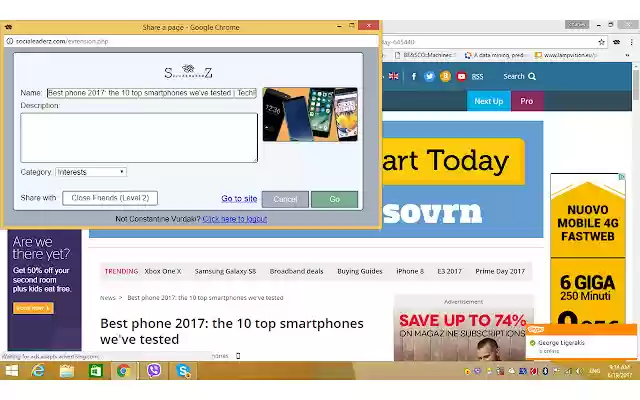Switch to the Next Up tab
640x400 pixels.
point(489,101)
